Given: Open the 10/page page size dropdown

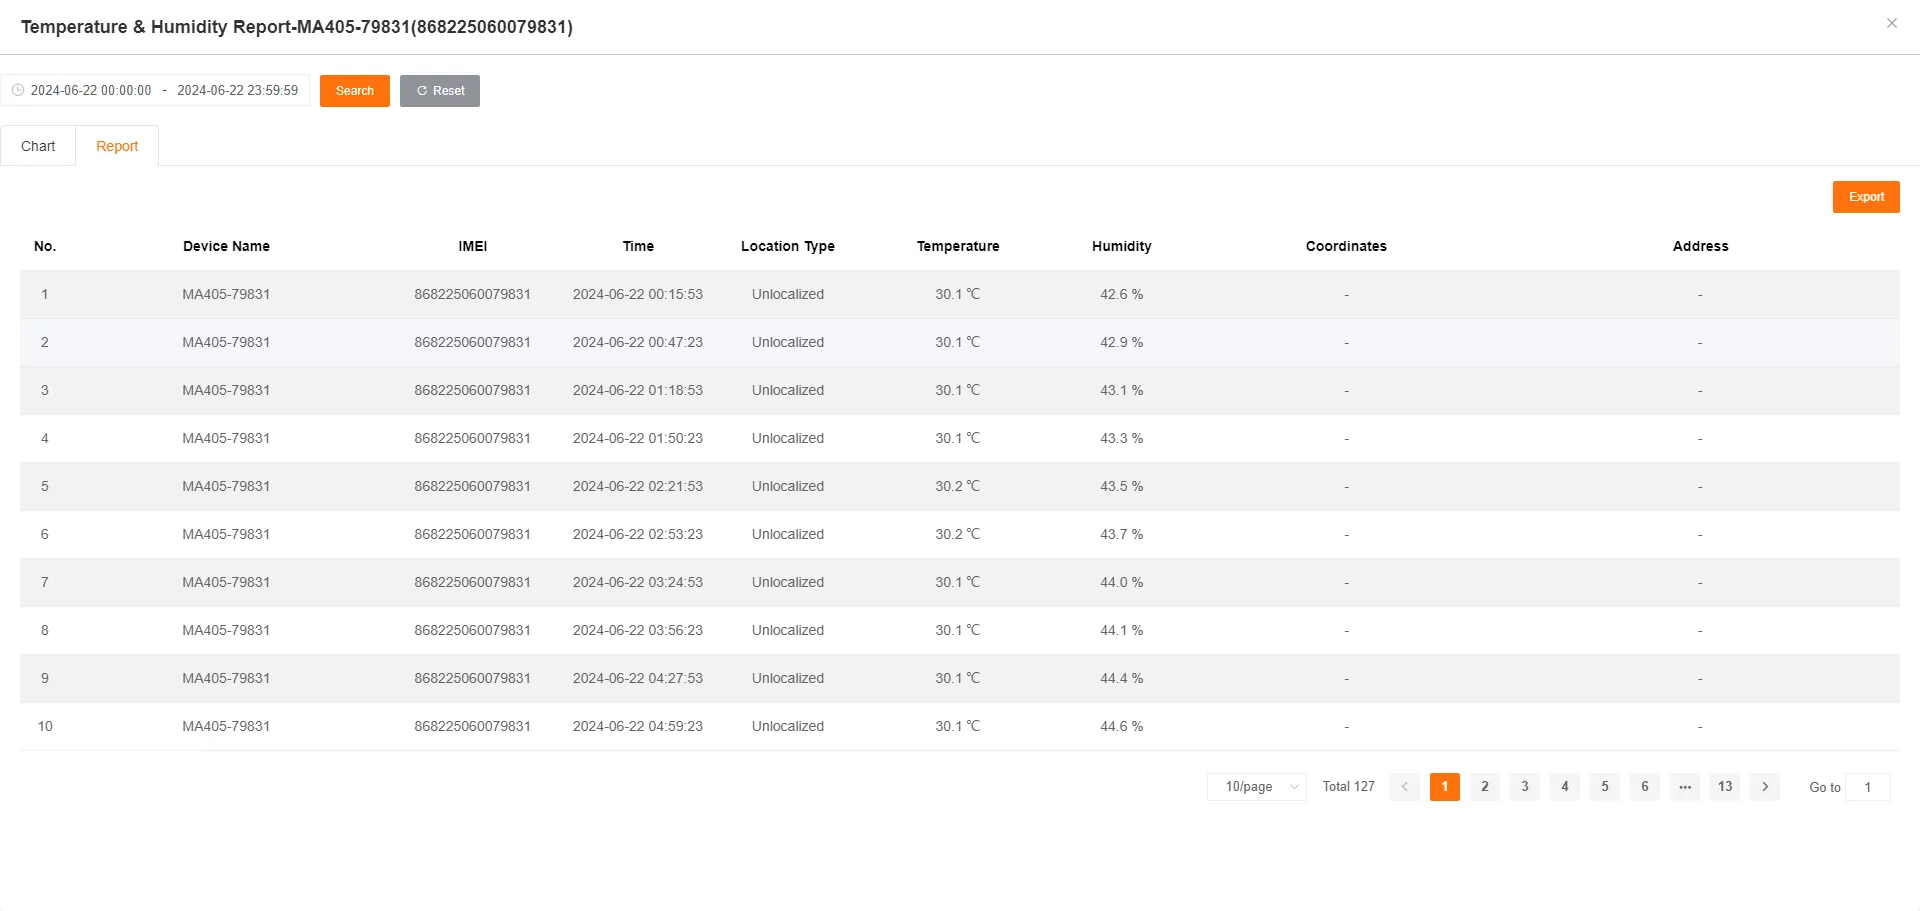Looking at the screenshot, I should point(1256,787).
